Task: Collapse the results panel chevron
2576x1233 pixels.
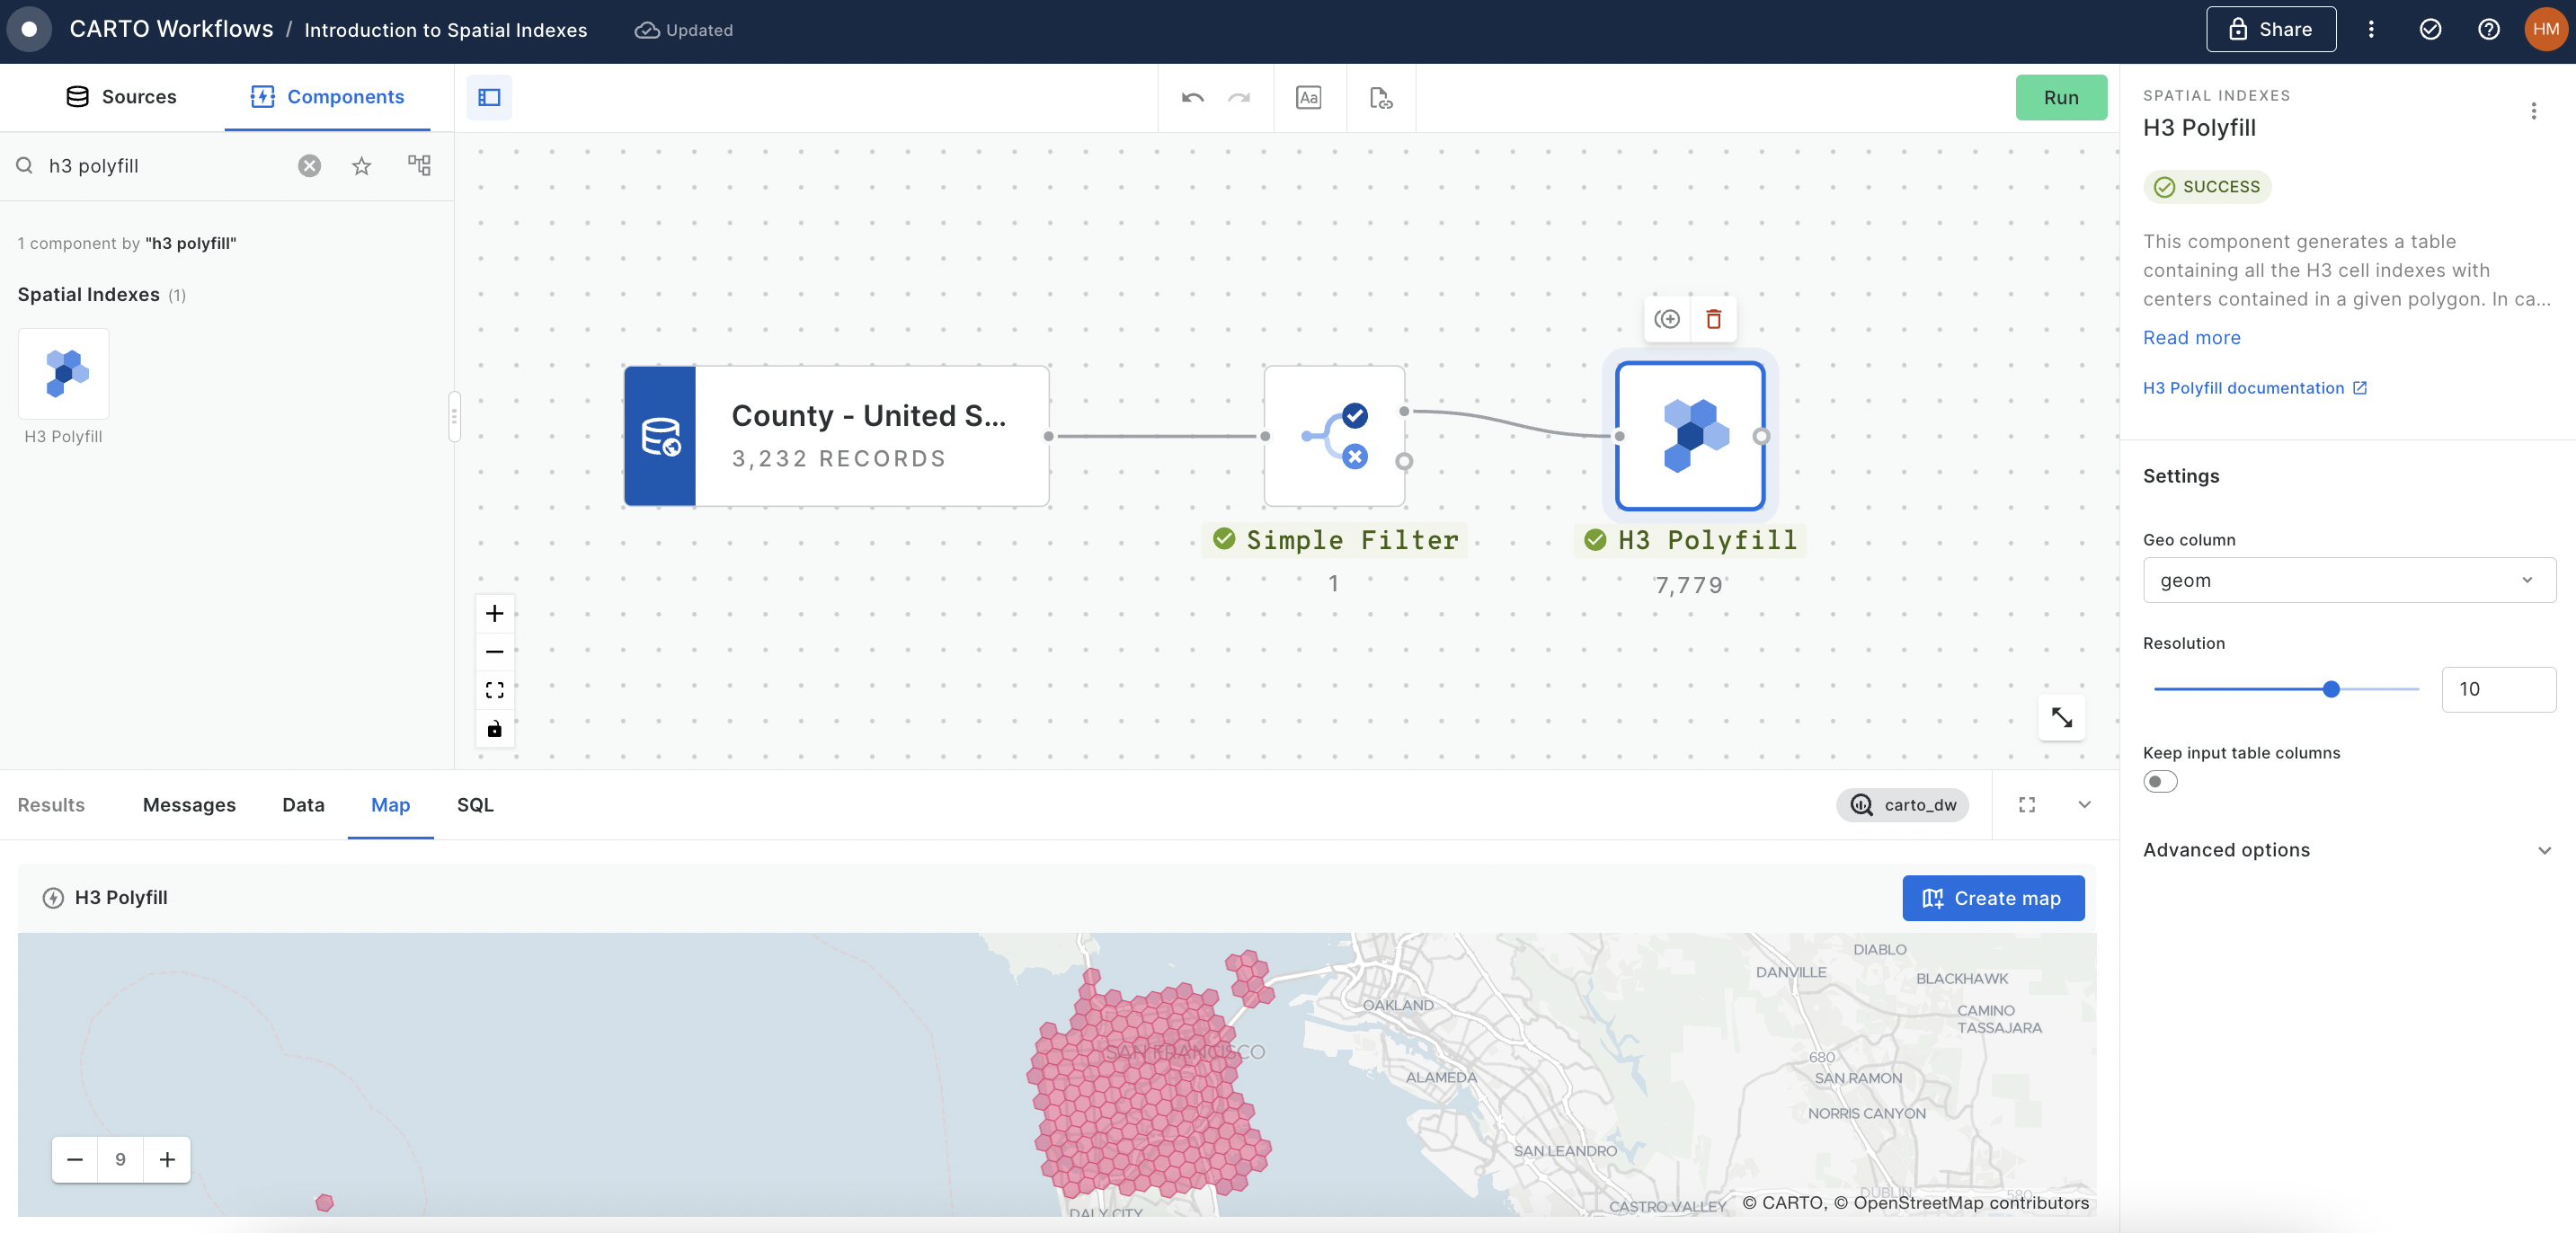Action: [2084, 805]
